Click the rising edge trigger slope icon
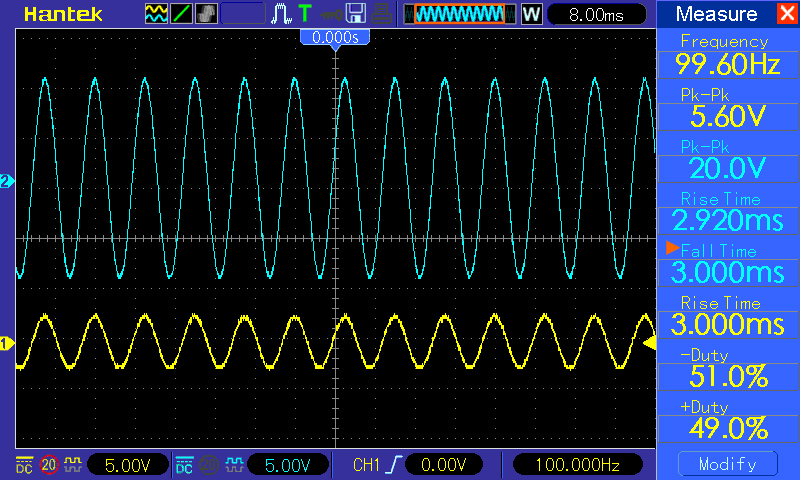800x480 pixels. [x=394, y=465]
